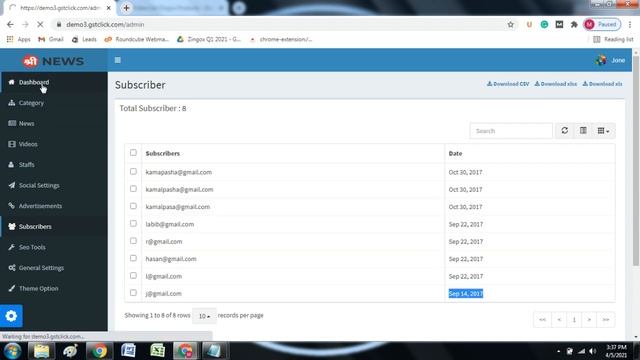640x360 pixels.
Task: Open the Jone user profile menu
Action: tap(610, 60)
